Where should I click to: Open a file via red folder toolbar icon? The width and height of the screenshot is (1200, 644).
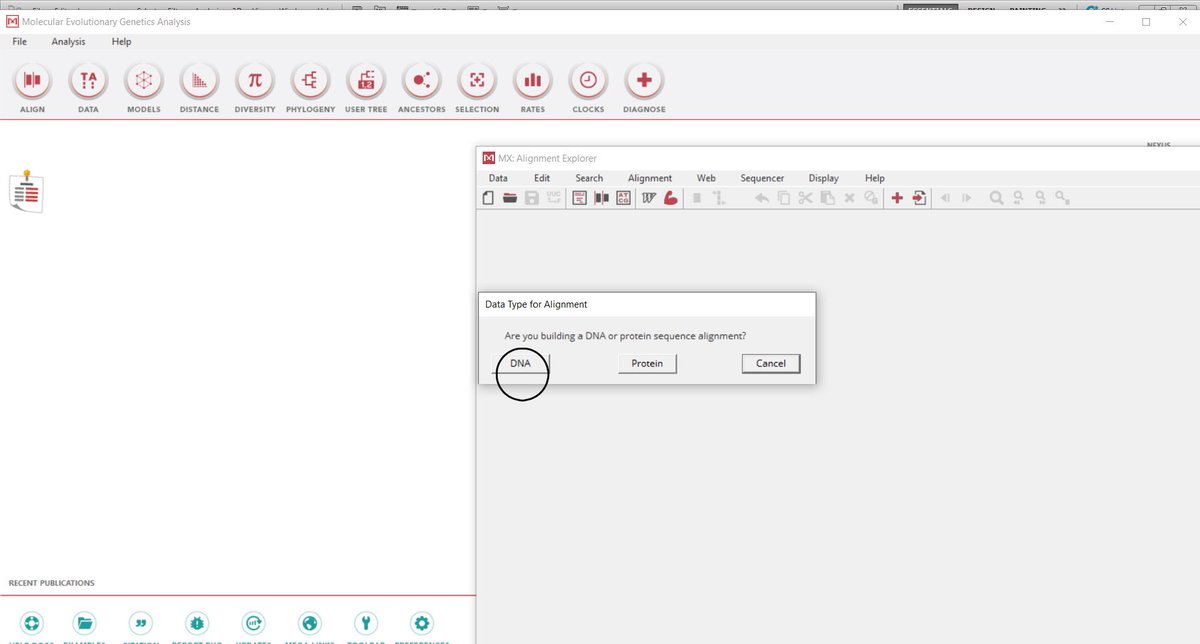[510, 198]
